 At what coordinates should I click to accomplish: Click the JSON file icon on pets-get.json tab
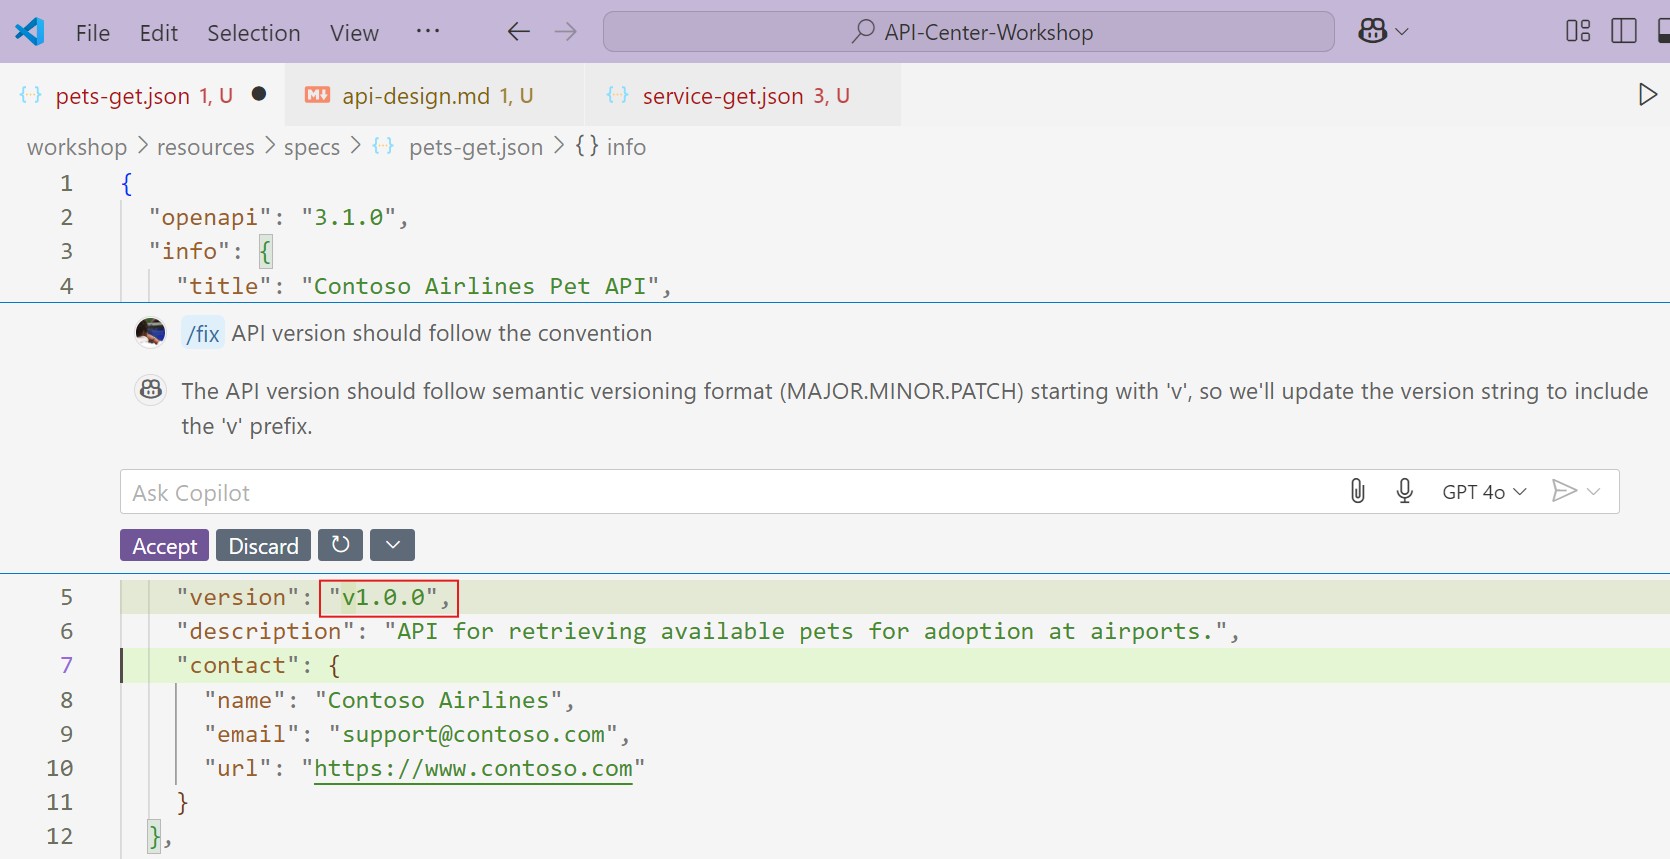[31, 95]
